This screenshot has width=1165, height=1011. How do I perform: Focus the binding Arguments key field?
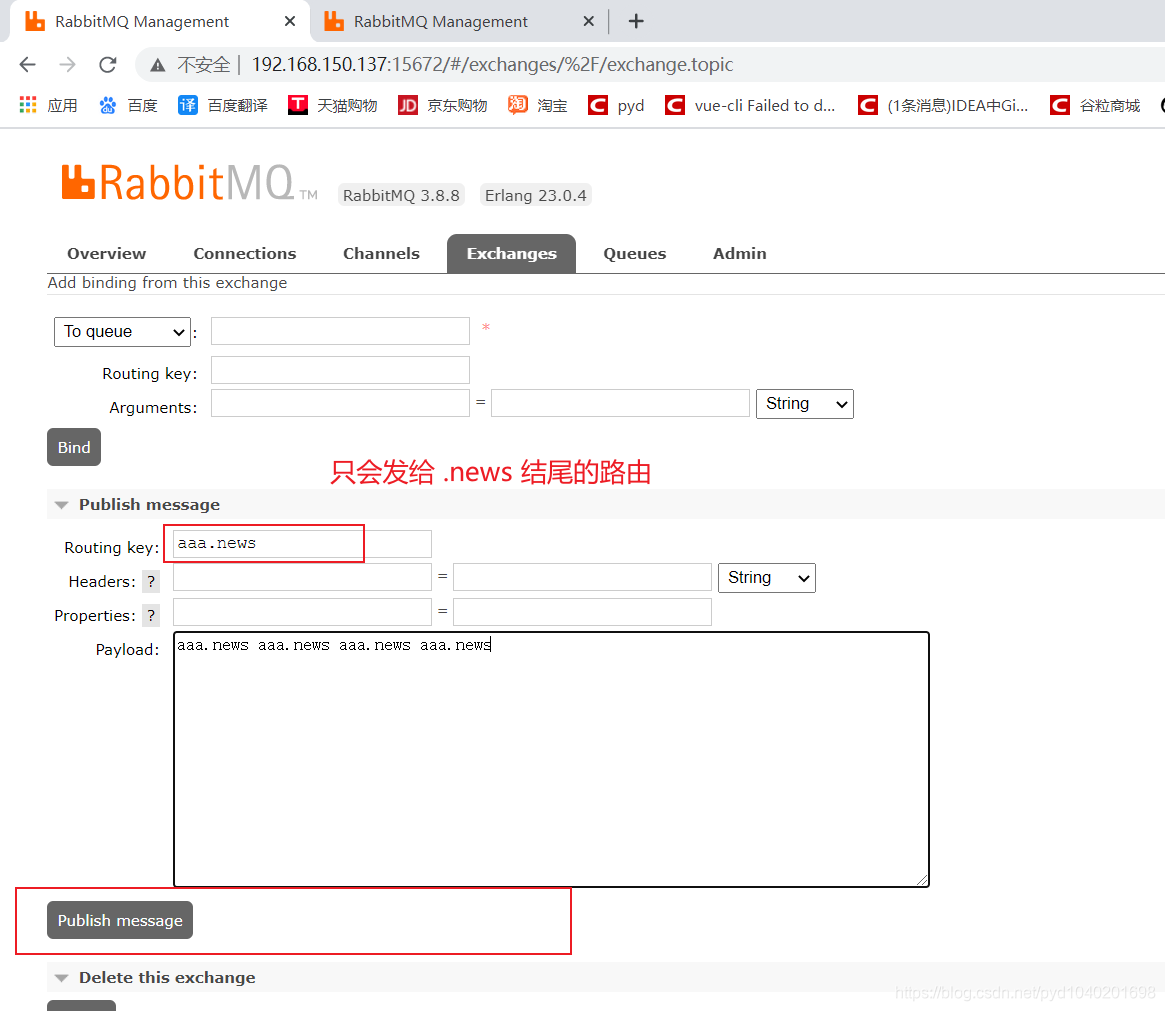340,403
